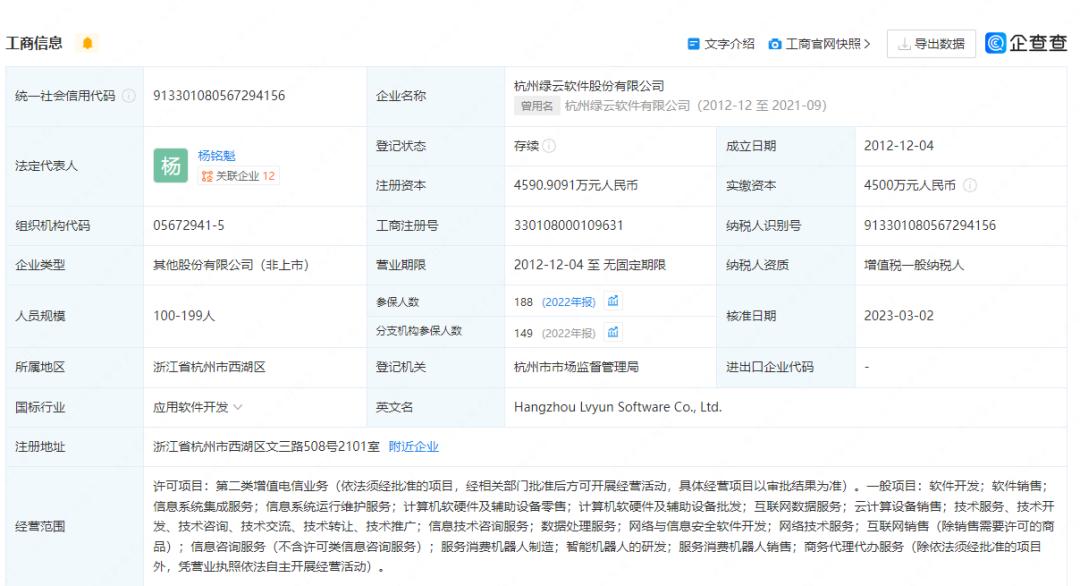Select 注册资本 value 4590.9091万元人民币

pos(576,185)
